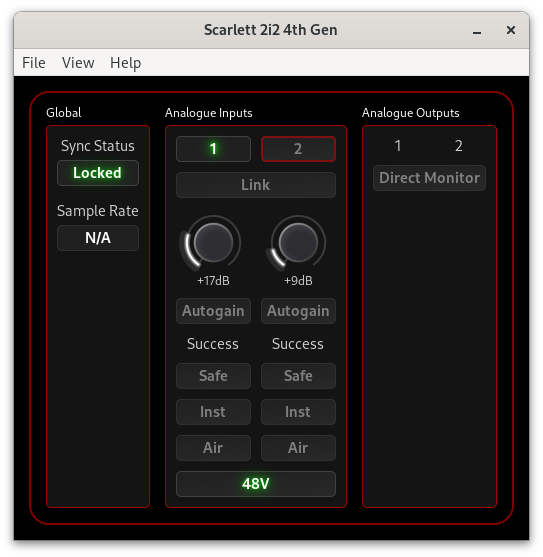543x557 pixels.
Task: Enable Safe mode on input 2
Action: [298, 376]
